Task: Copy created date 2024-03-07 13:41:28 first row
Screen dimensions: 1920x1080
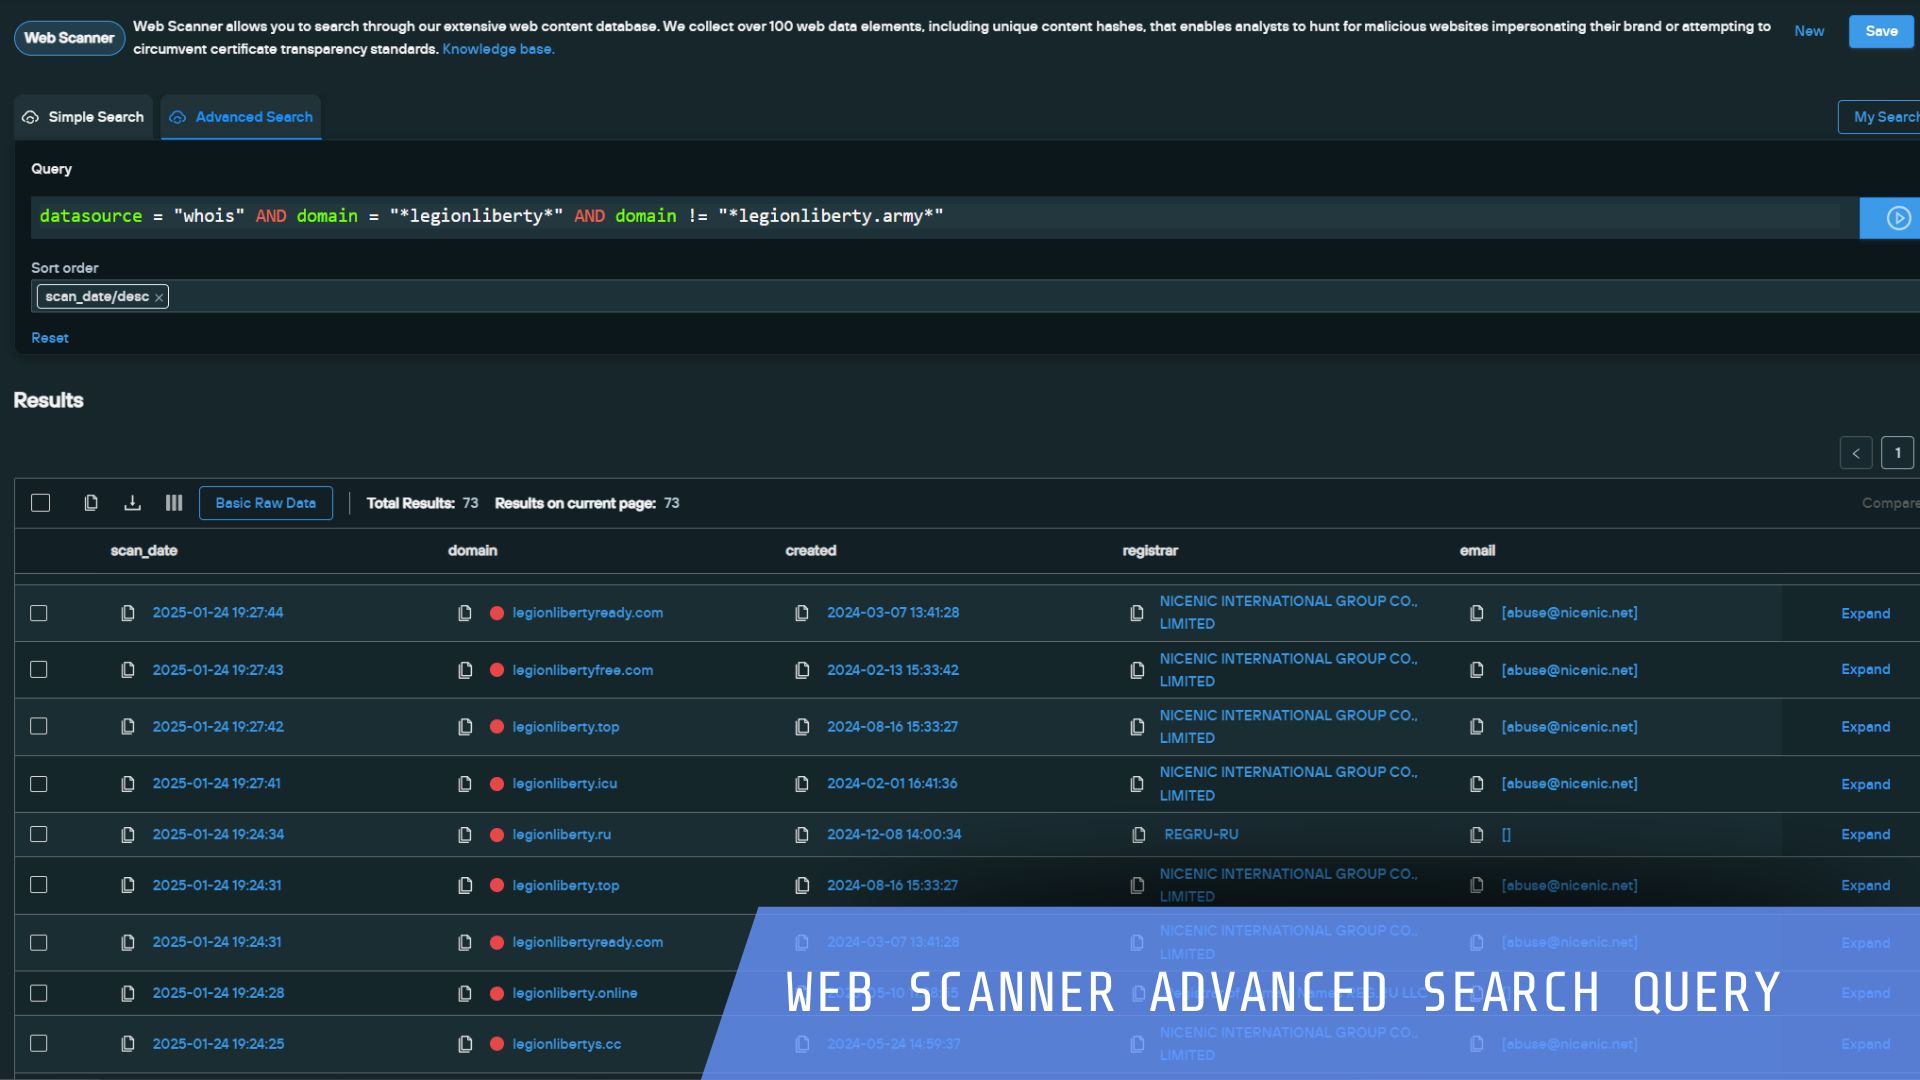Action: point(802,613)
